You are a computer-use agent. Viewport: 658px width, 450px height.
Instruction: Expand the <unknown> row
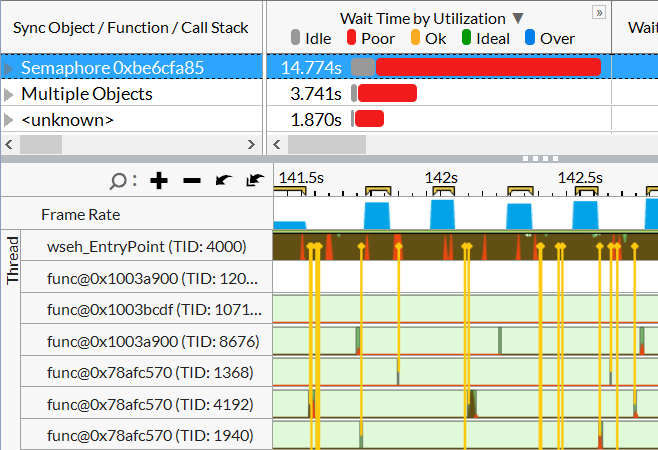(8, 120)
